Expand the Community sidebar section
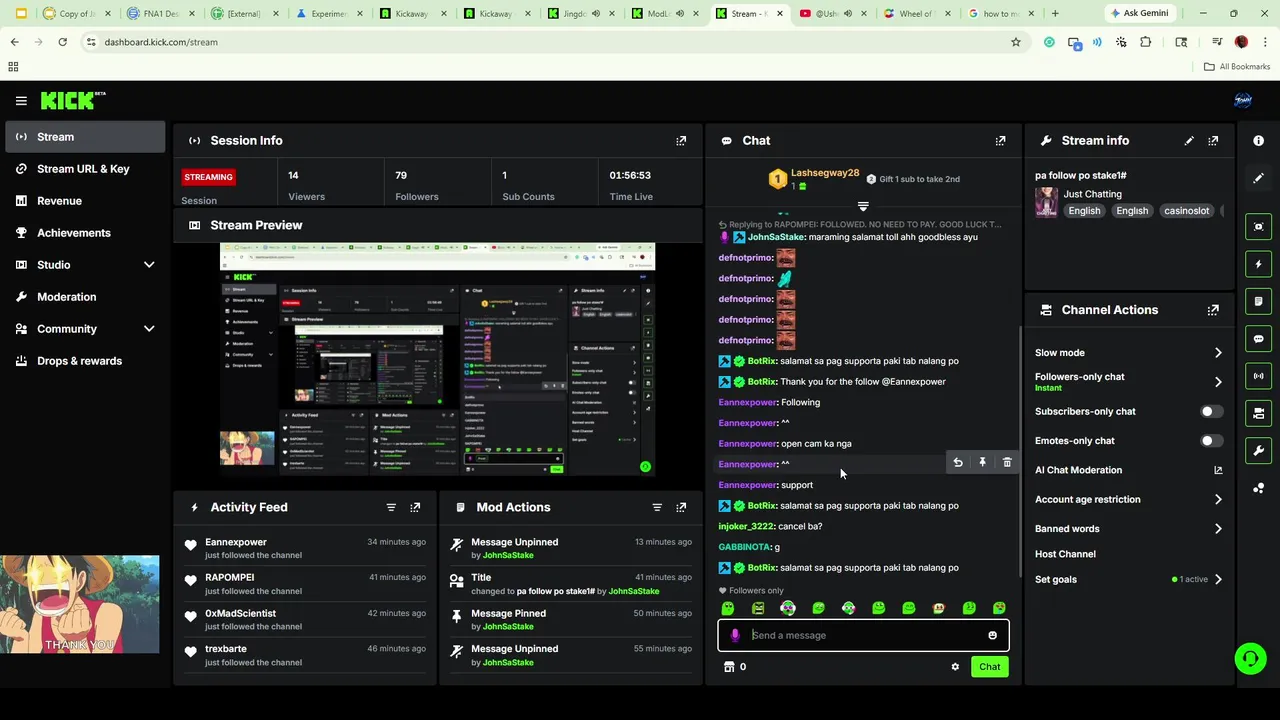Screen dimensions: 1280x720 tap(149, 329)
